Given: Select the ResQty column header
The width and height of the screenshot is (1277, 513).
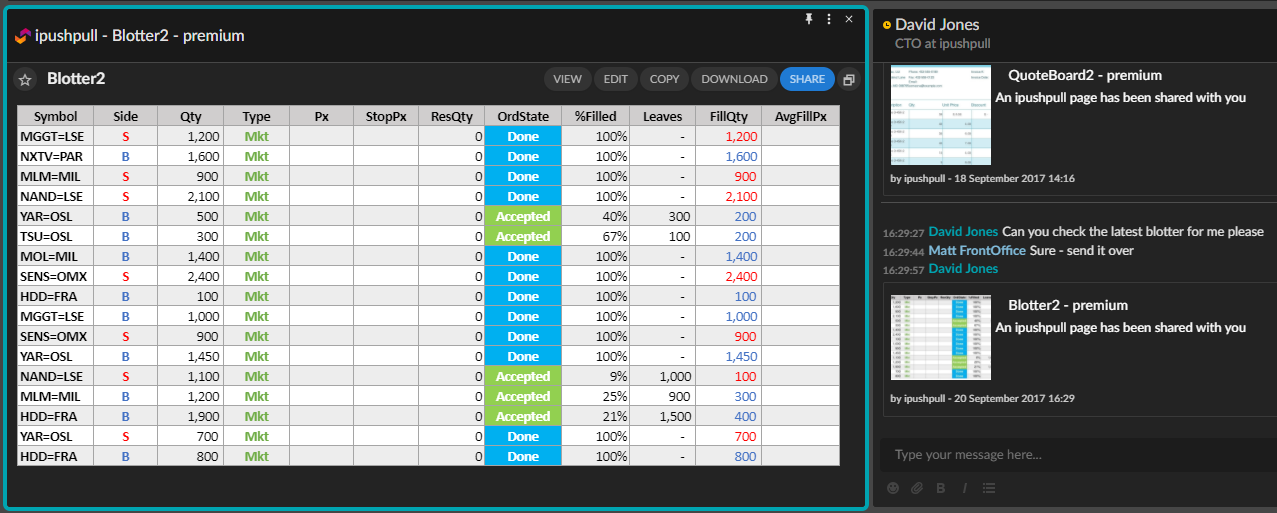Looking at the screenshot, I should [x=451, y=116].
